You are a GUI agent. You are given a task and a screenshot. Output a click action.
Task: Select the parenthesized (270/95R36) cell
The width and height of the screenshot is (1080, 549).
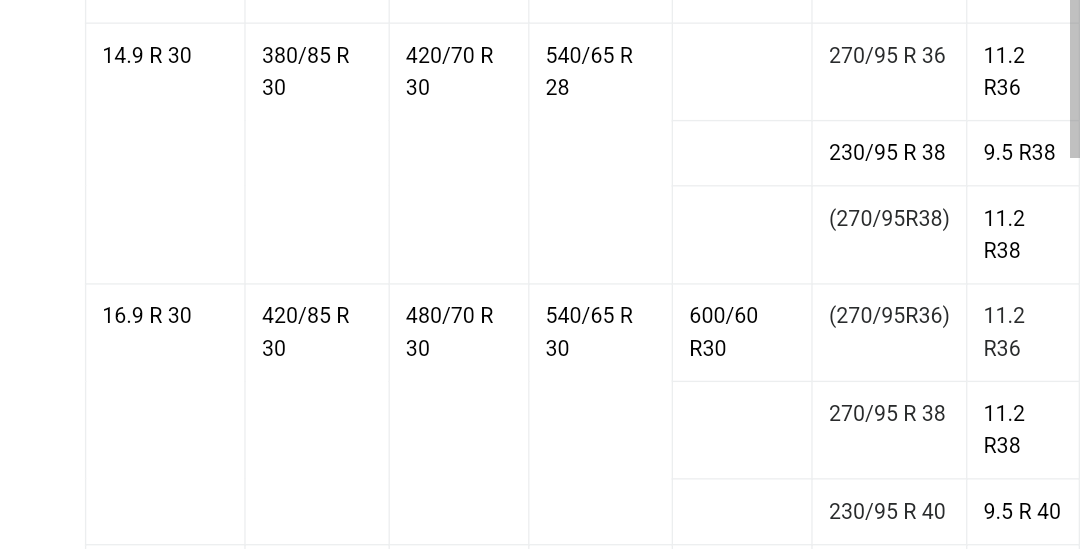(x=889, y=316)
